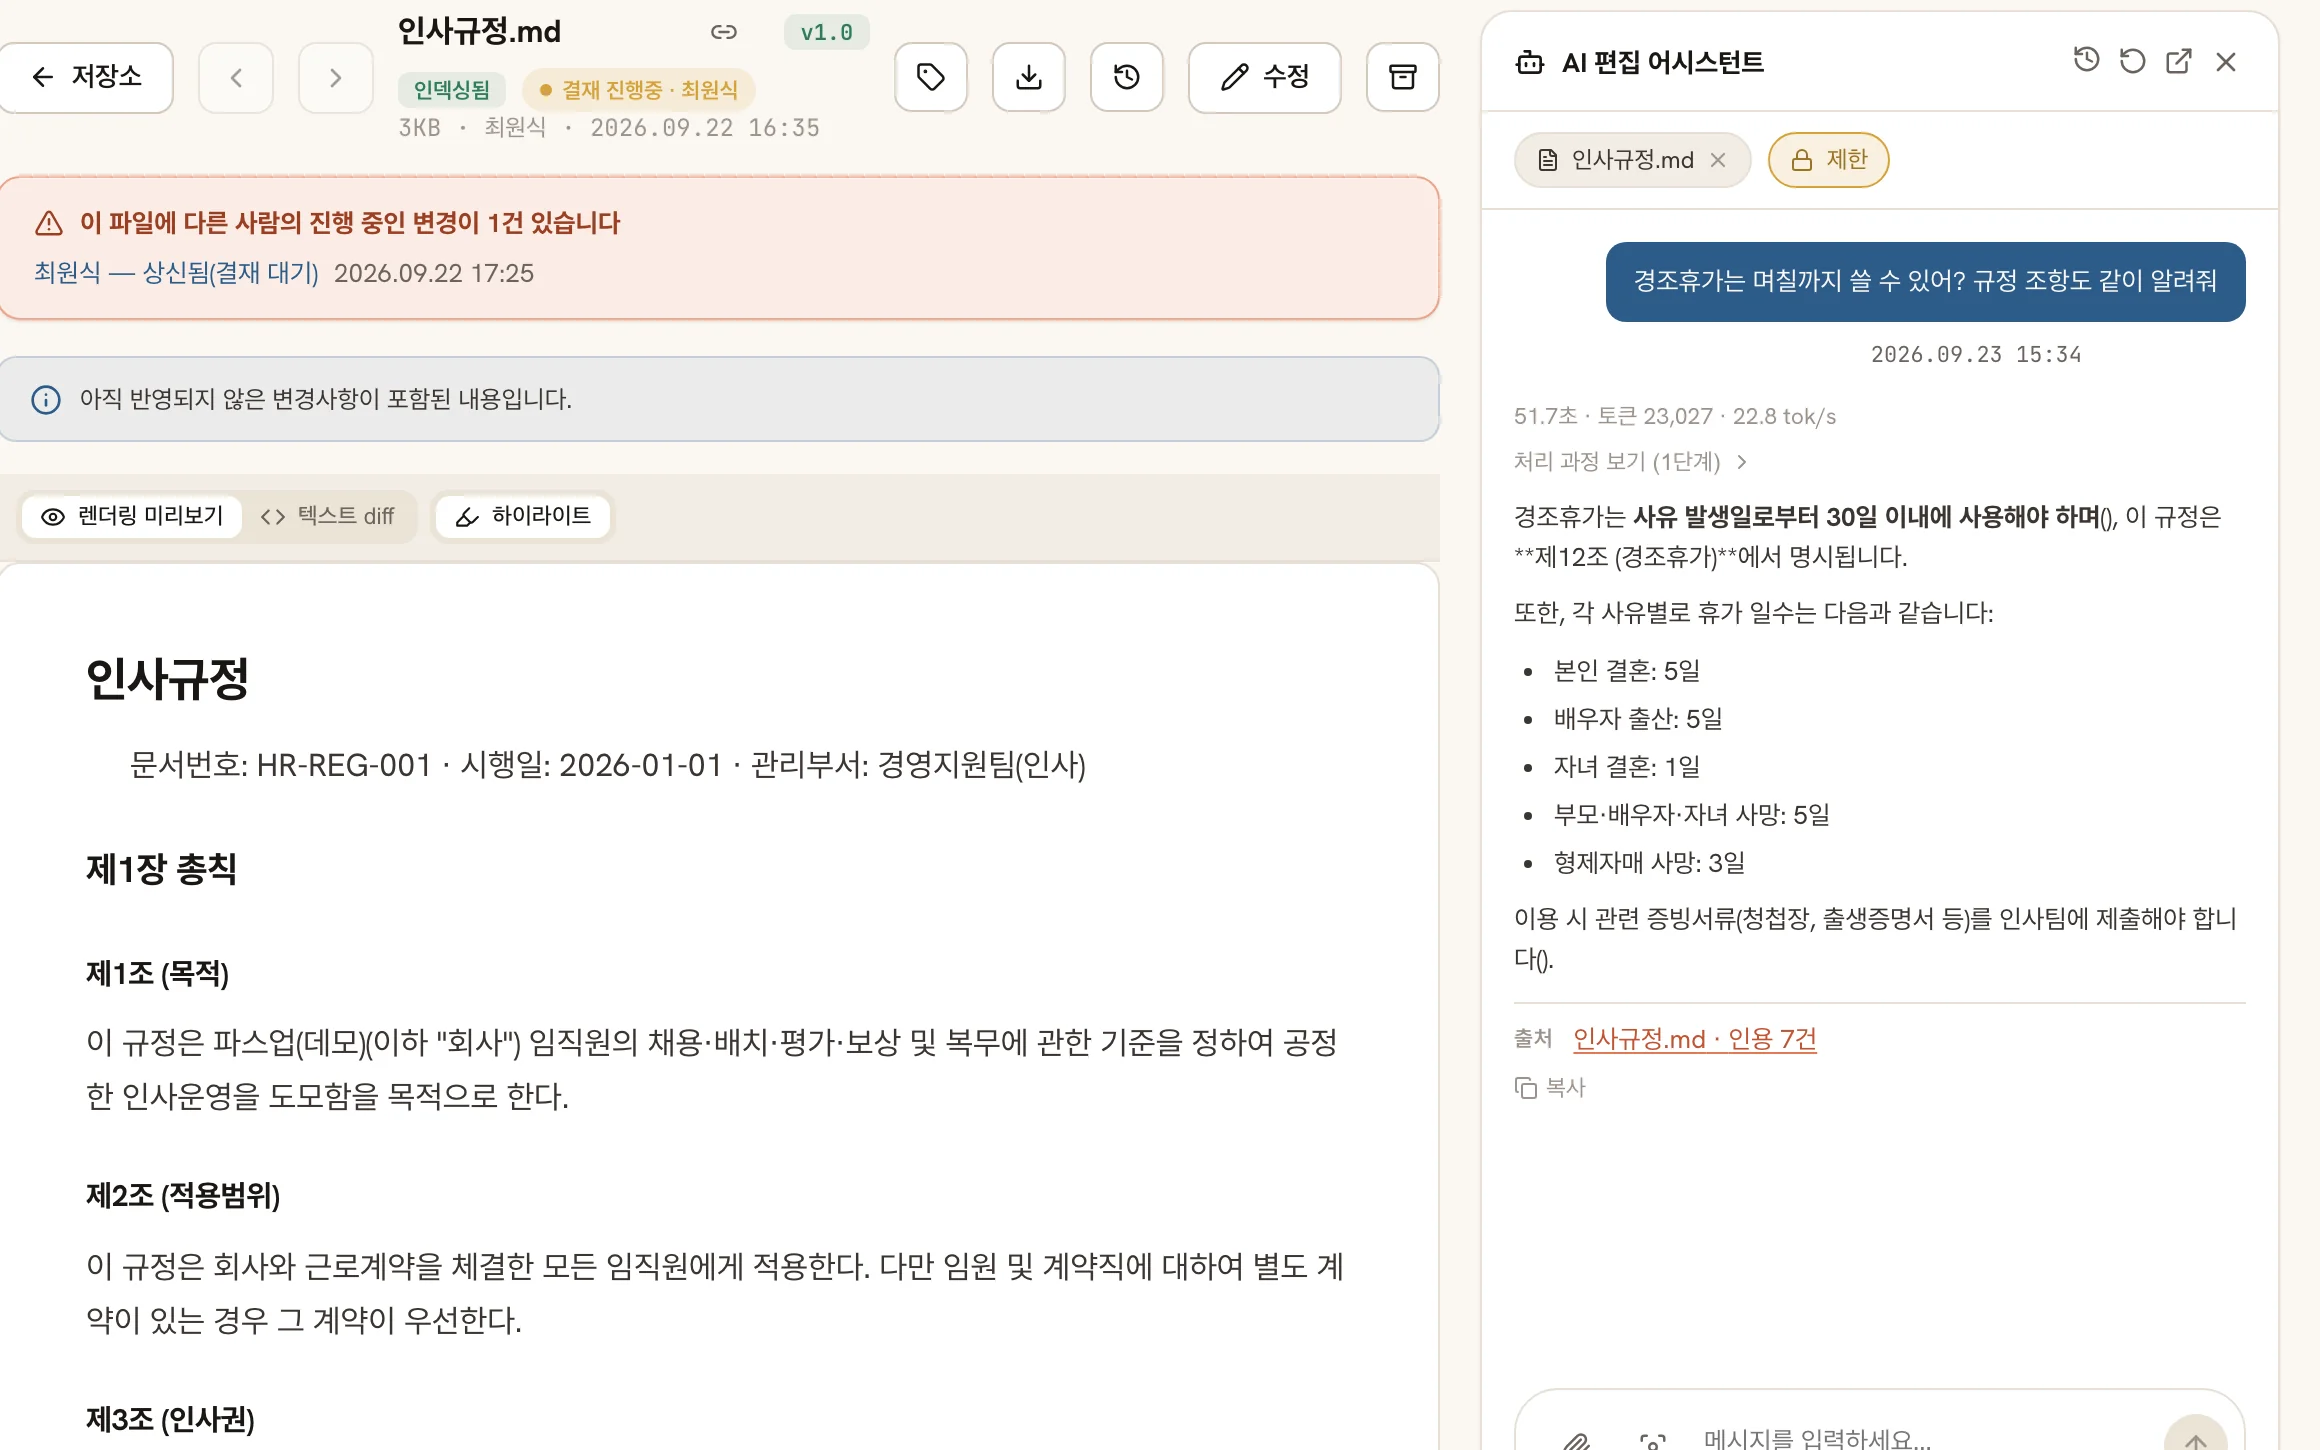Click response stats 51.7초 · 토큰 23,027

click(x=1675, y=416)
